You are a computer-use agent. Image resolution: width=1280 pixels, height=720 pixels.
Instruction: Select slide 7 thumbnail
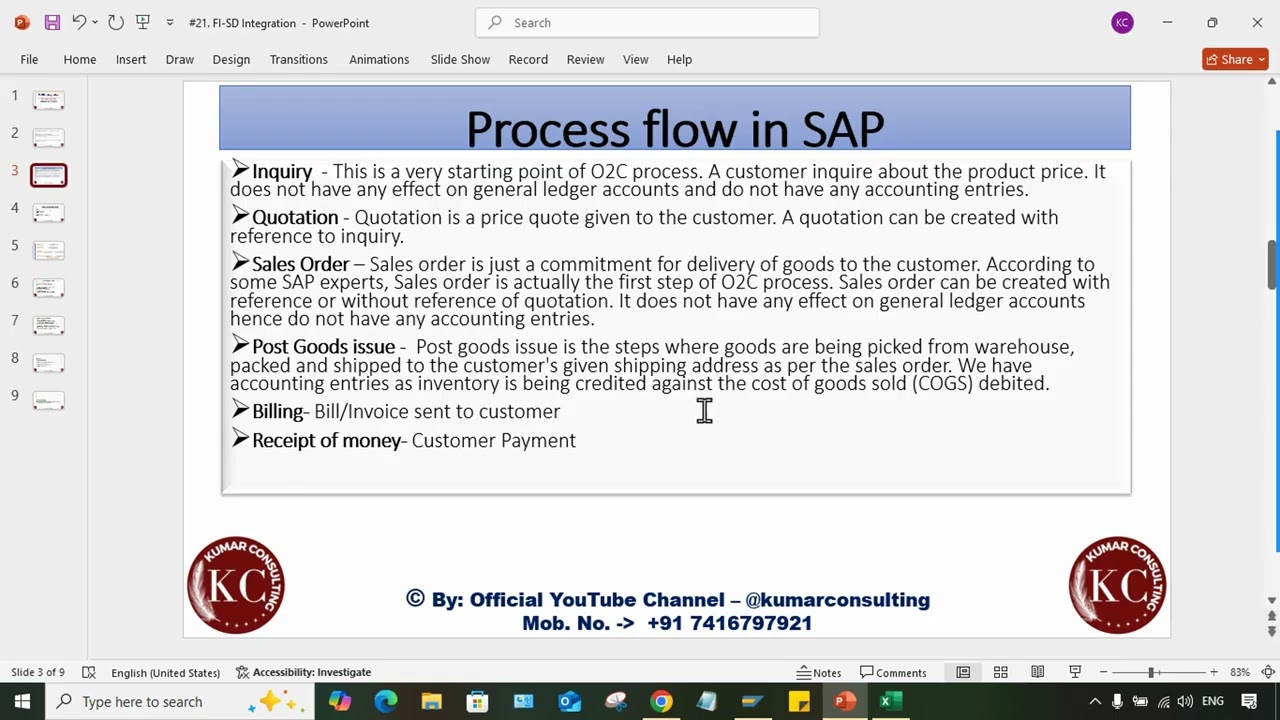(x=49, y=325)
